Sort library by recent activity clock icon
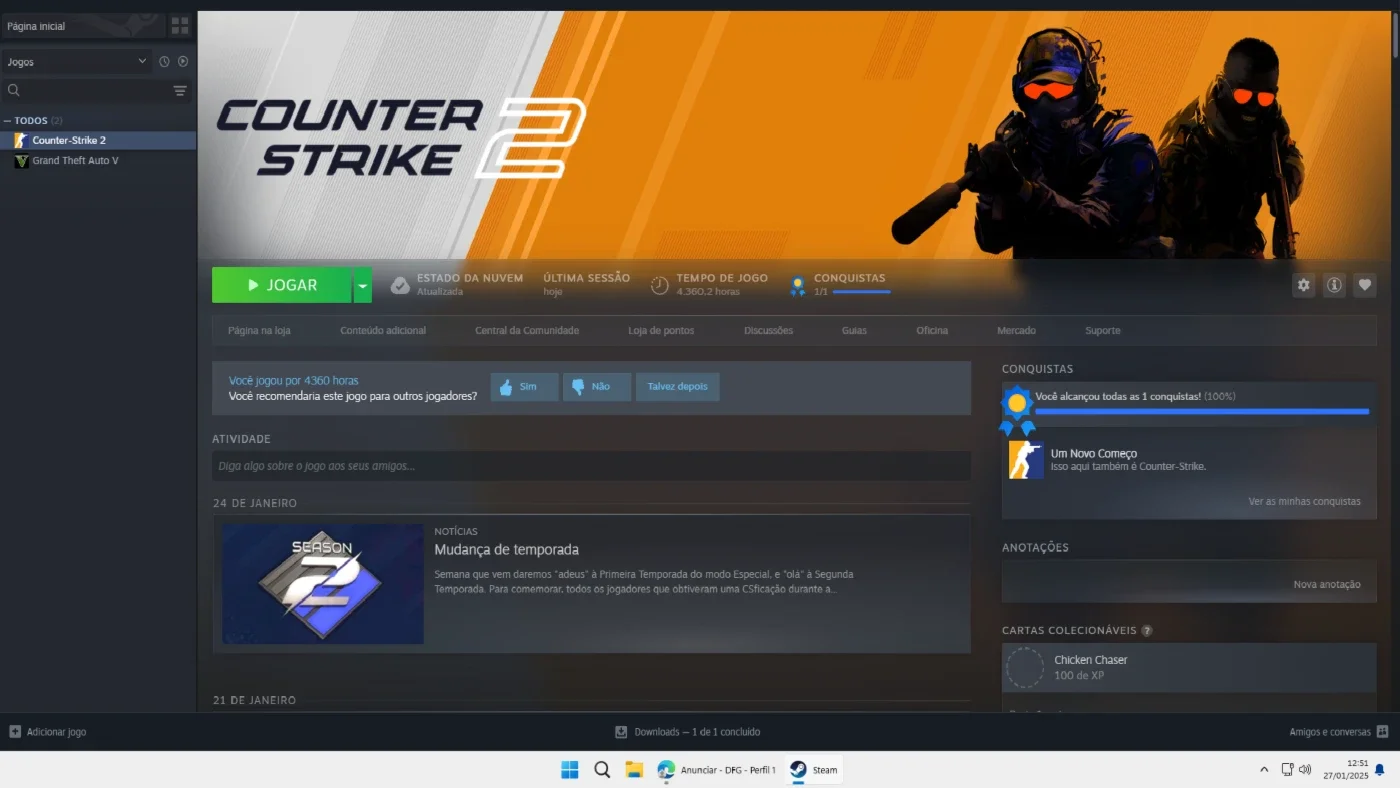This screenshot has height=788, width=1400. [164, 62]
